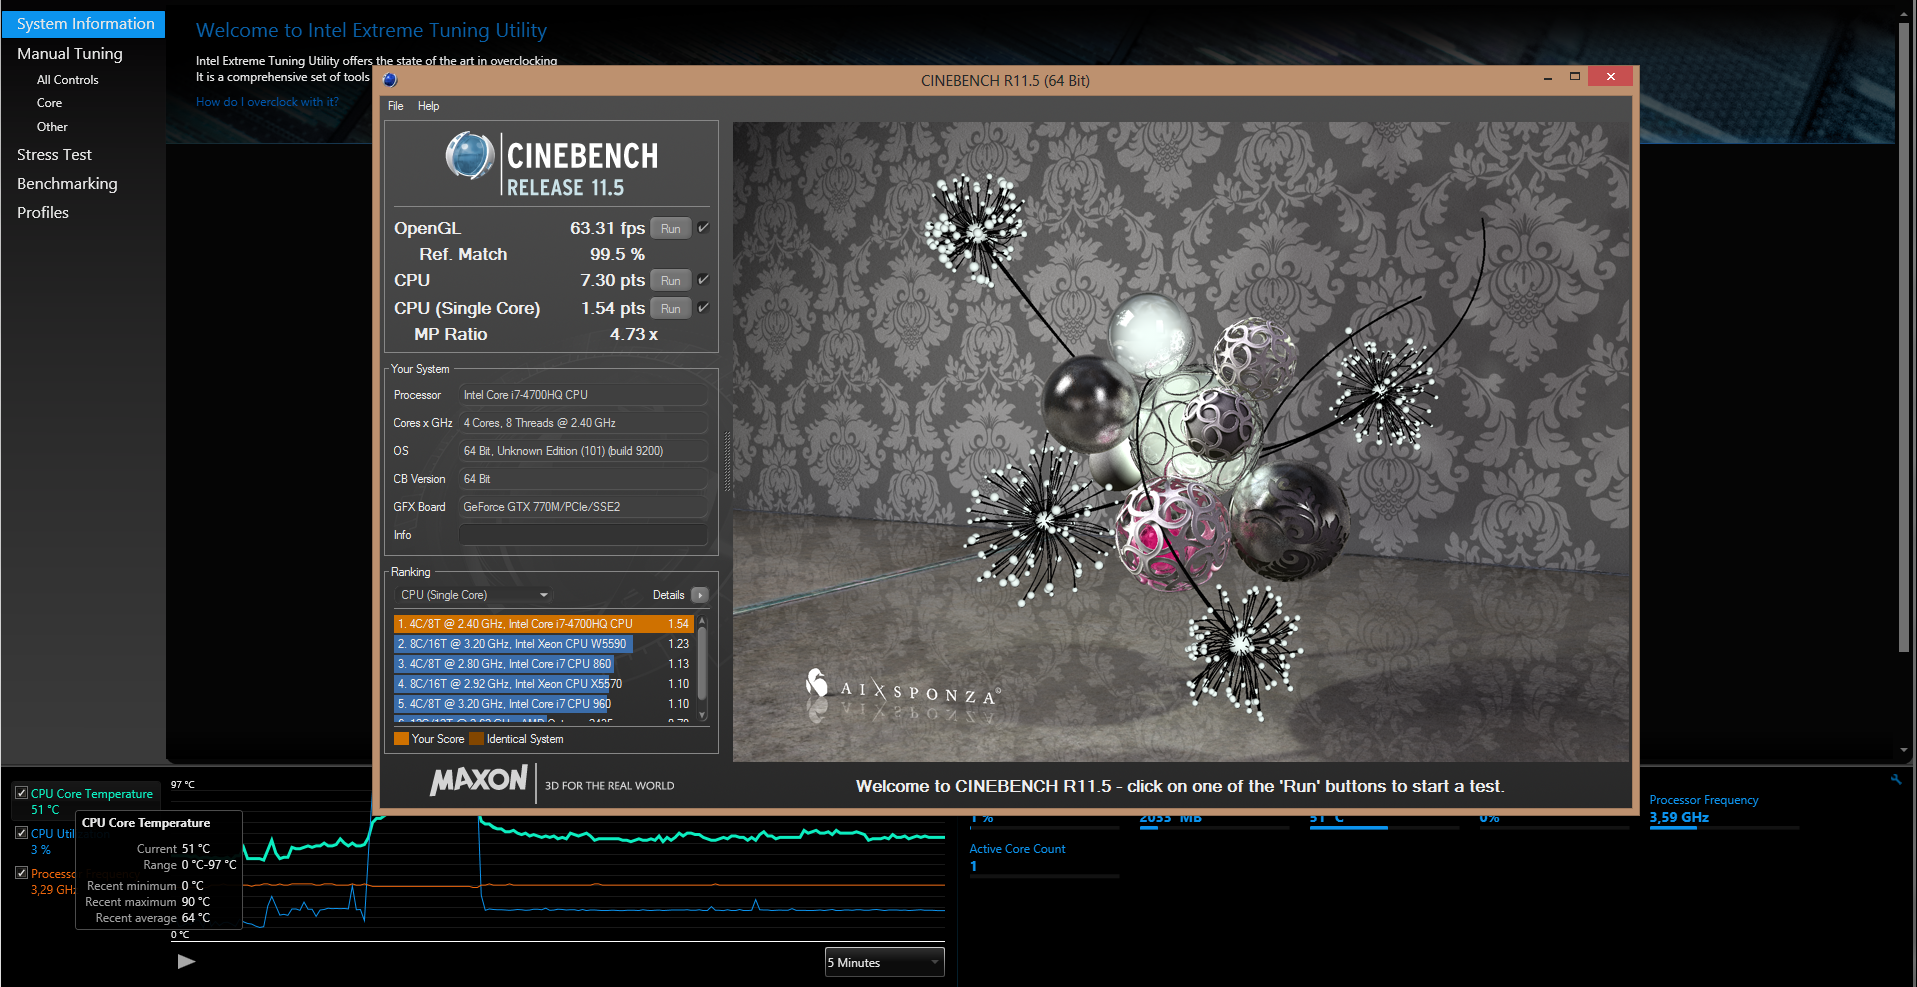The image size is (1917, 987).
Task: Click the Identical System legend swatch
Action: click(x=476, y=739)
